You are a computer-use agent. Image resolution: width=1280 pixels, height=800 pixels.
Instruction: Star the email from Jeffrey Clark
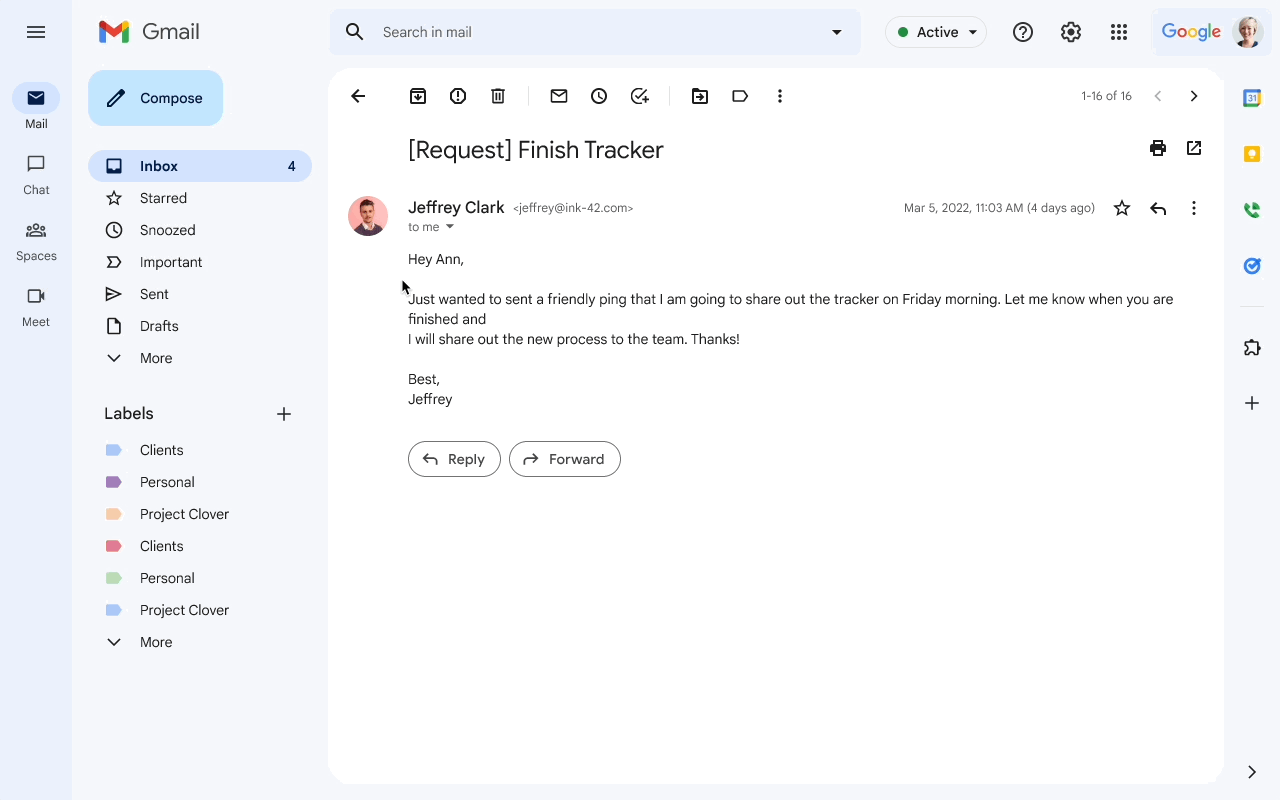click(x=1121, y=208)
